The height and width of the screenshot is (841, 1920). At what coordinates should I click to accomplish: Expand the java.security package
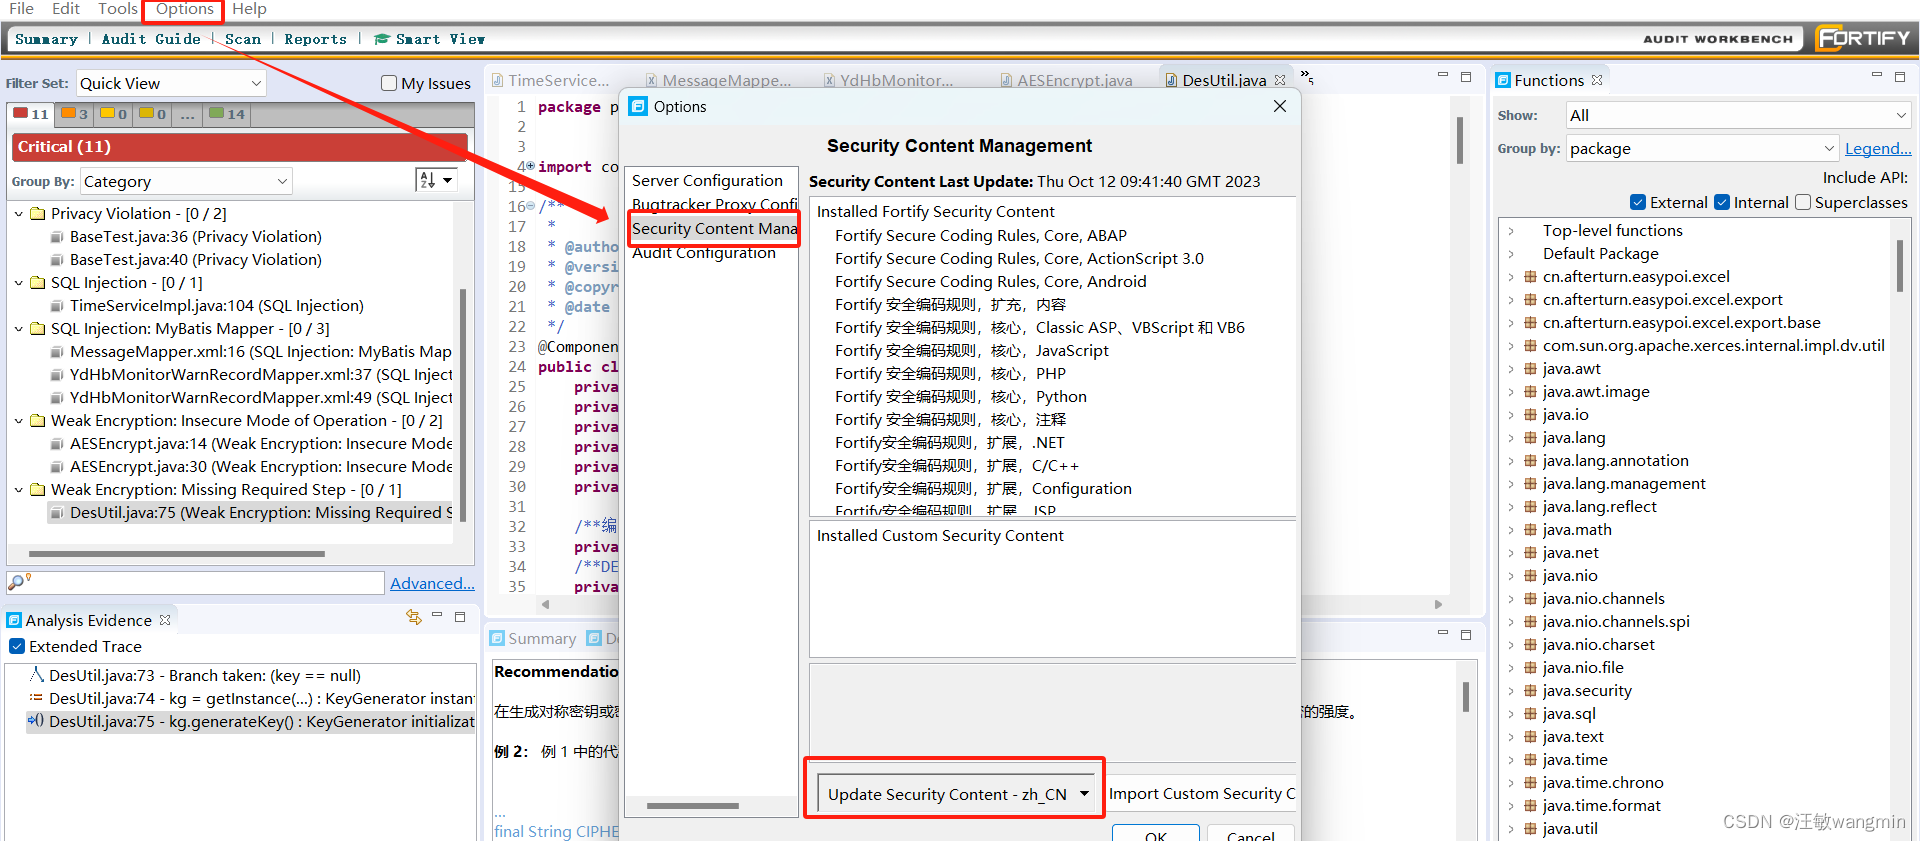click(1511, 690)
